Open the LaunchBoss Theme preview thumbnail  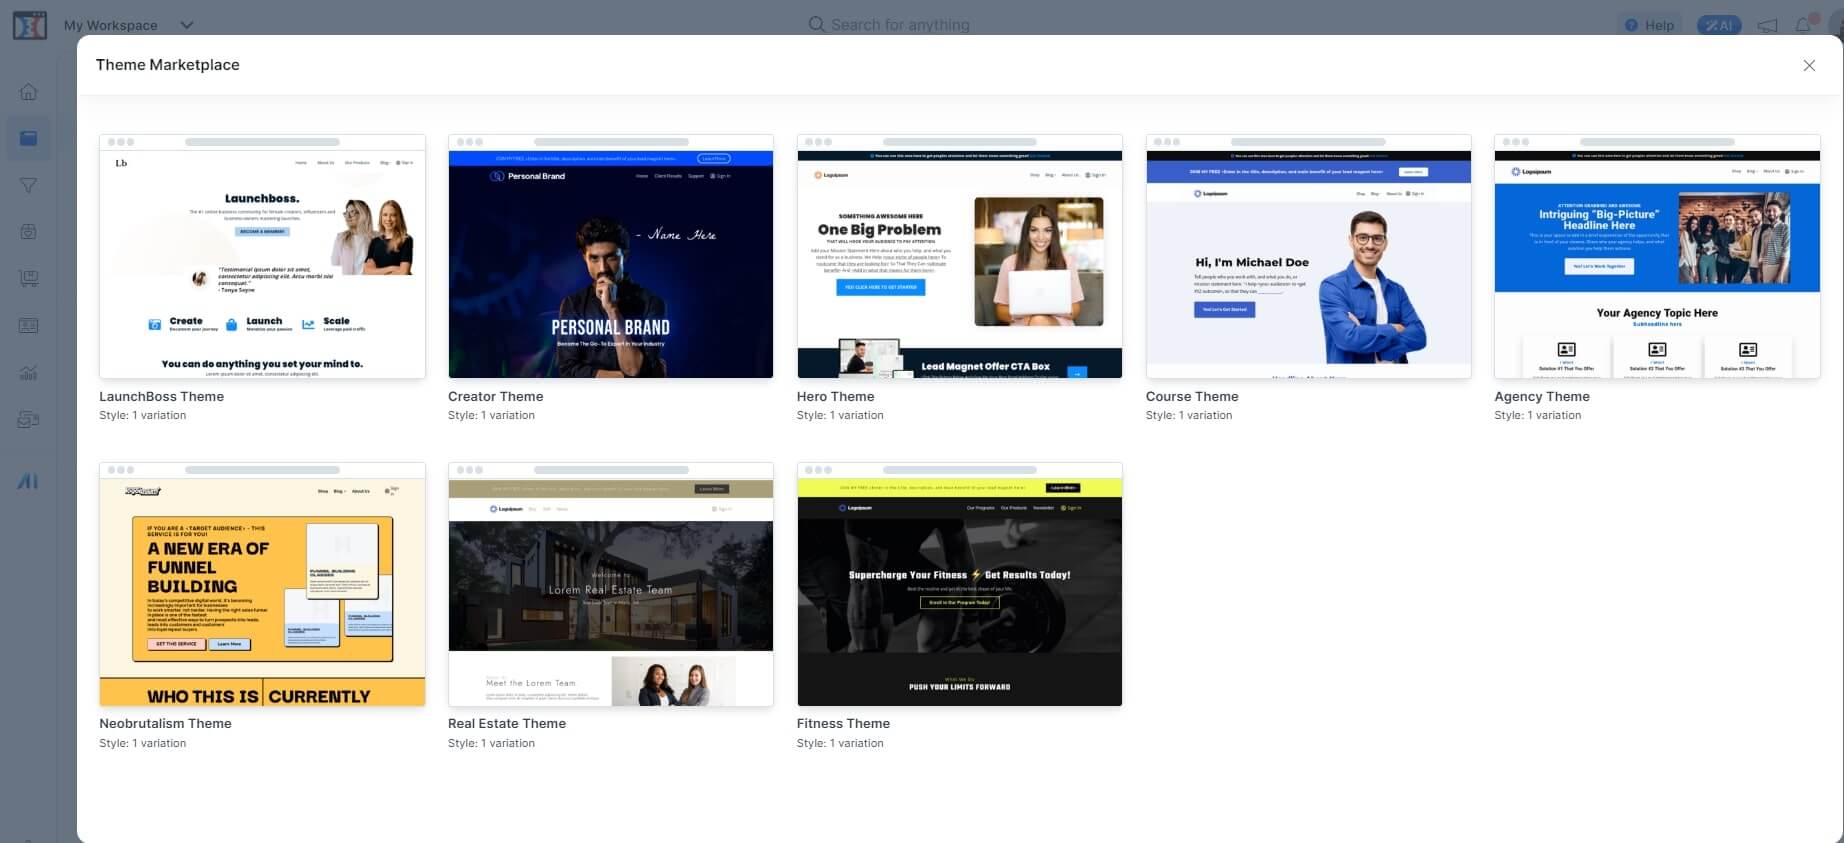click(262, 256)
